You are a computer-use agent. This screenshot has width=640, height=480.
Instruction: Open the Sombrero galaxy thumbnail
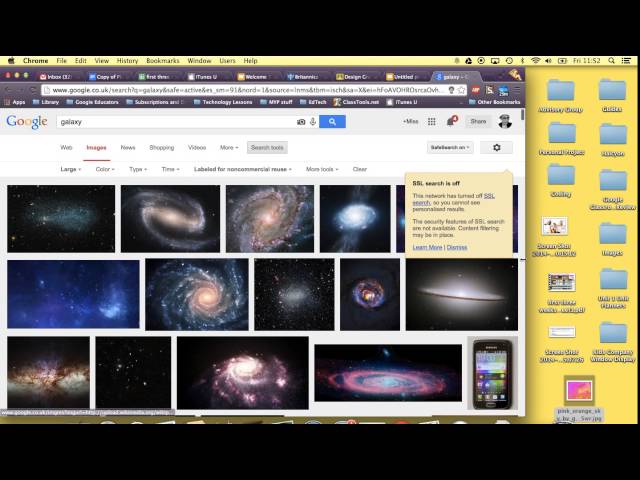[462, 294]
